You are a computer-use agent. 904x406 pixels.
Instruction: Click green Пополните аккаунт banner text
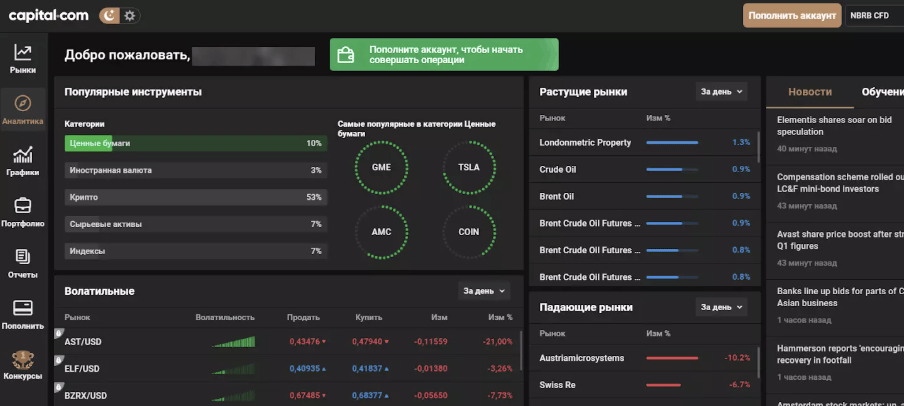446,55
